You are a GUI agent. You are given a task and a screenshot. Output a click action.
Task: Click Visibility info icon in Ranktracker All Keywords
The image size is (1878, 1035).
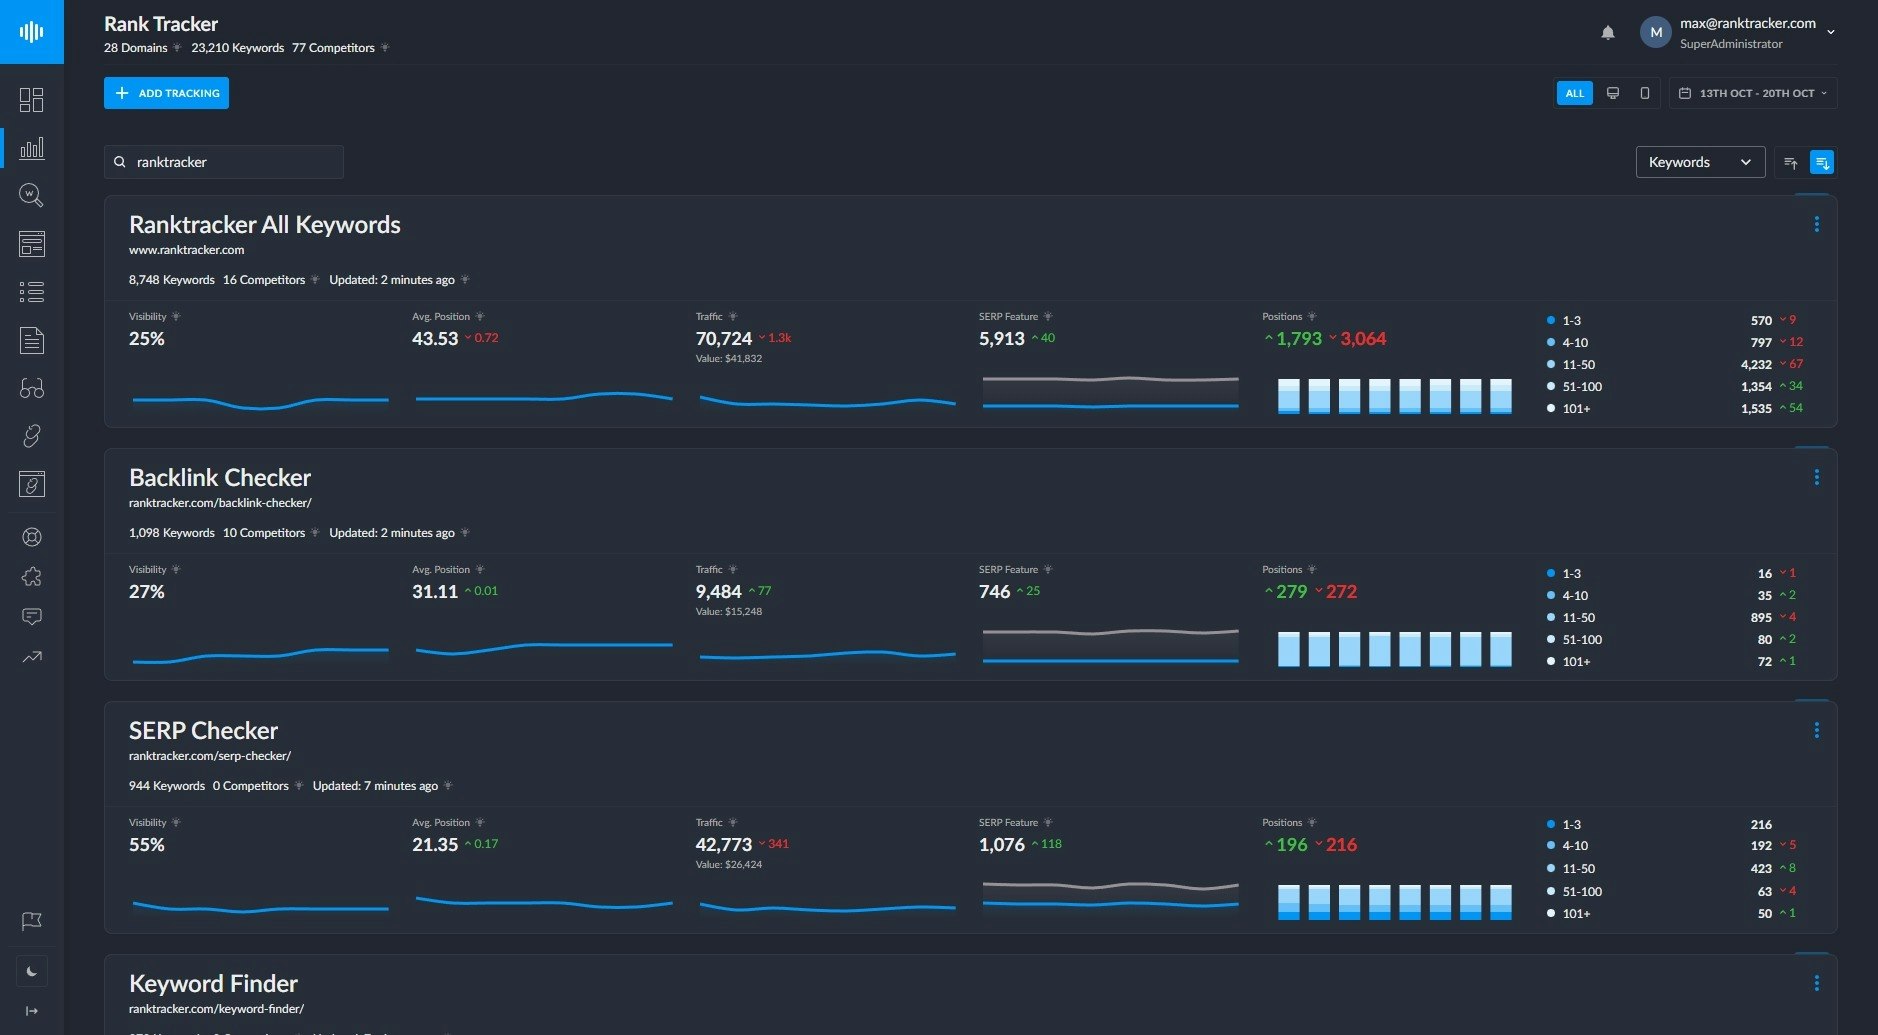coord(176,317)
